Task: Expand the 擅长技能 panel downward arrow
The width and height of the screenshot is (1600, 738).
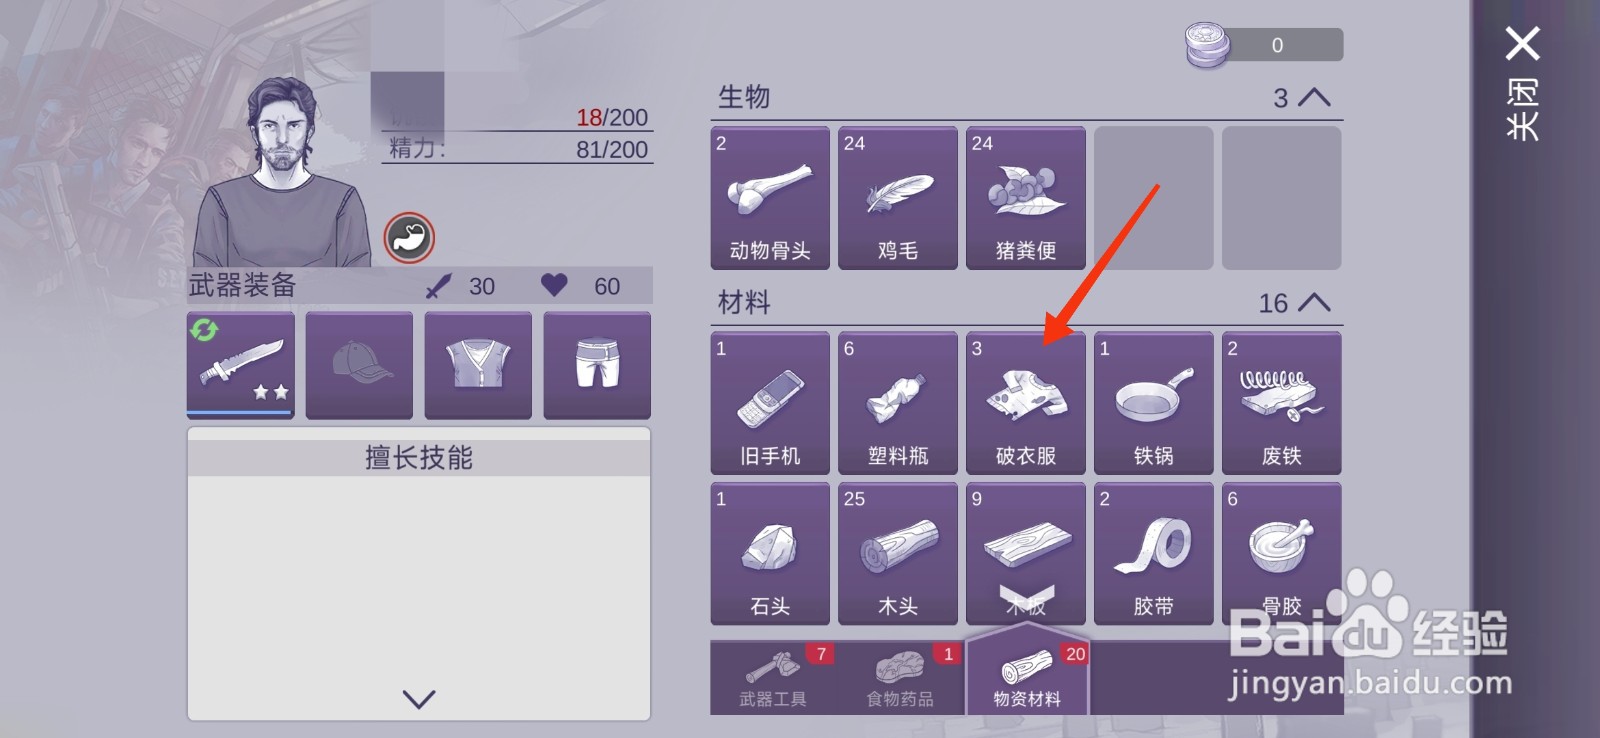Action: tap(419, 698)
